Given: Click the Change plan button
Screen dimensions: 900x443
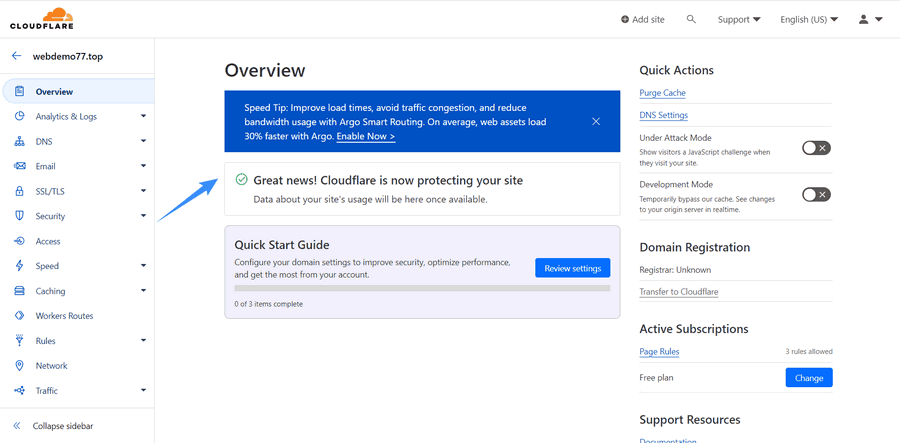Looking at the screenshot, I should [809, 378].
